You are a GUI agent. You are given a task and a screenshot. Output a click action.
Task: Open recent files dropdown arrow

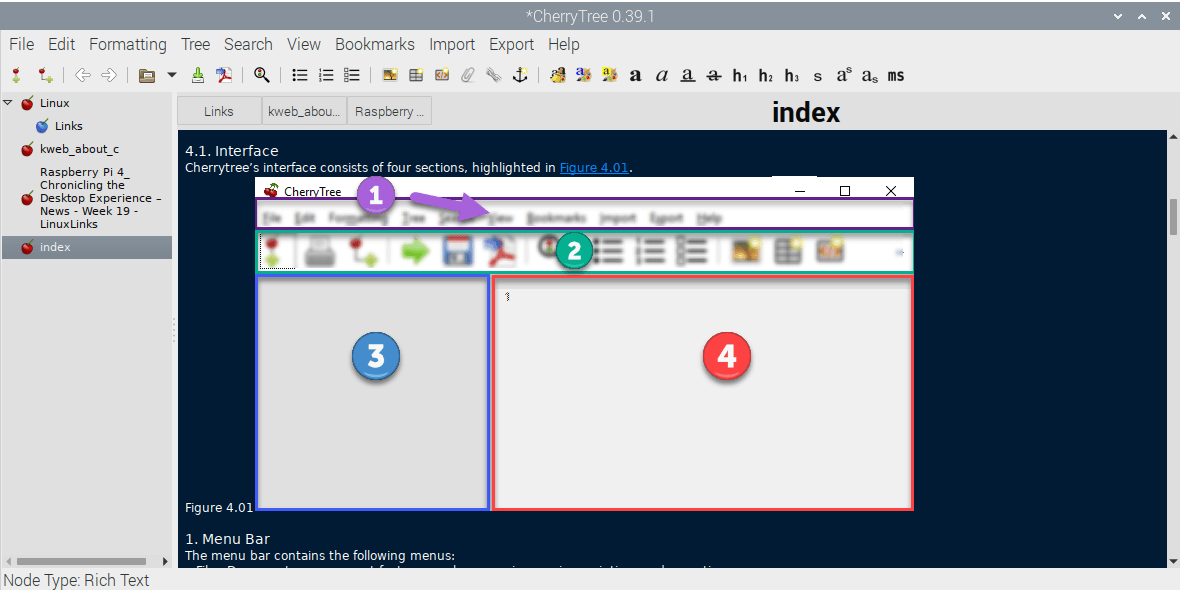tap(172, 75)
